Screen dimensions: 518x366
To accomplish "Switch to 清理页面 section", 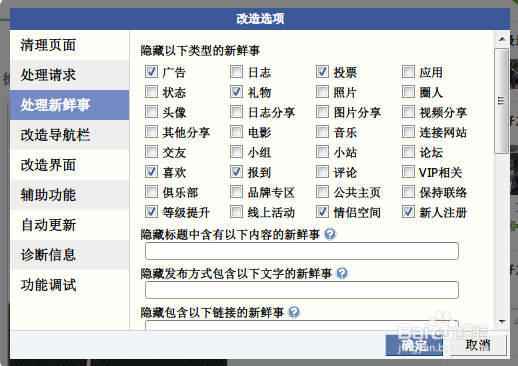I will (x=70, y=45).
